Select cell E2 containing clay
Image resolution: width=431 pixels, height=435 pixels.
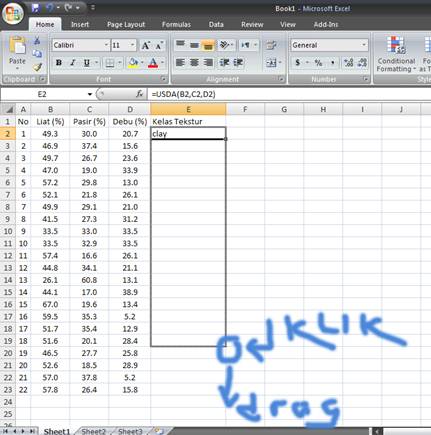(188, 134)
